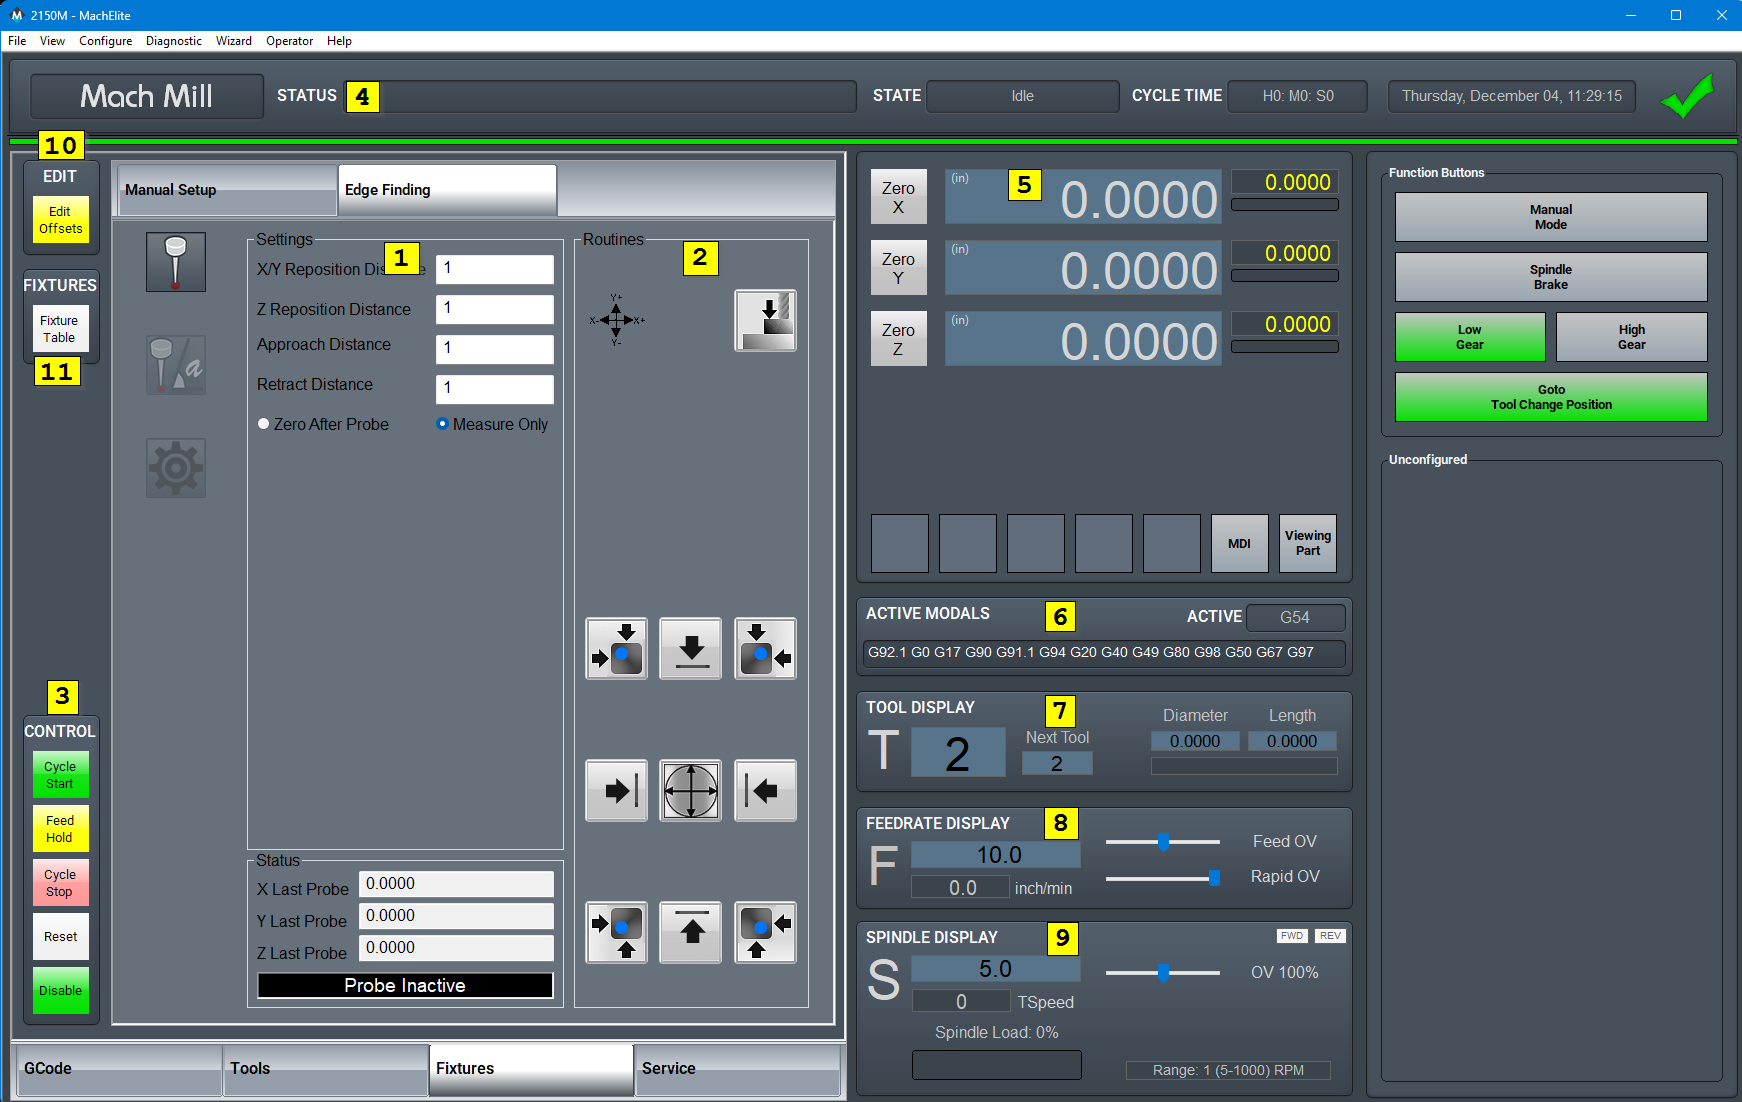
Task: Open the Configure menu
Action: (x=105, y=41)
